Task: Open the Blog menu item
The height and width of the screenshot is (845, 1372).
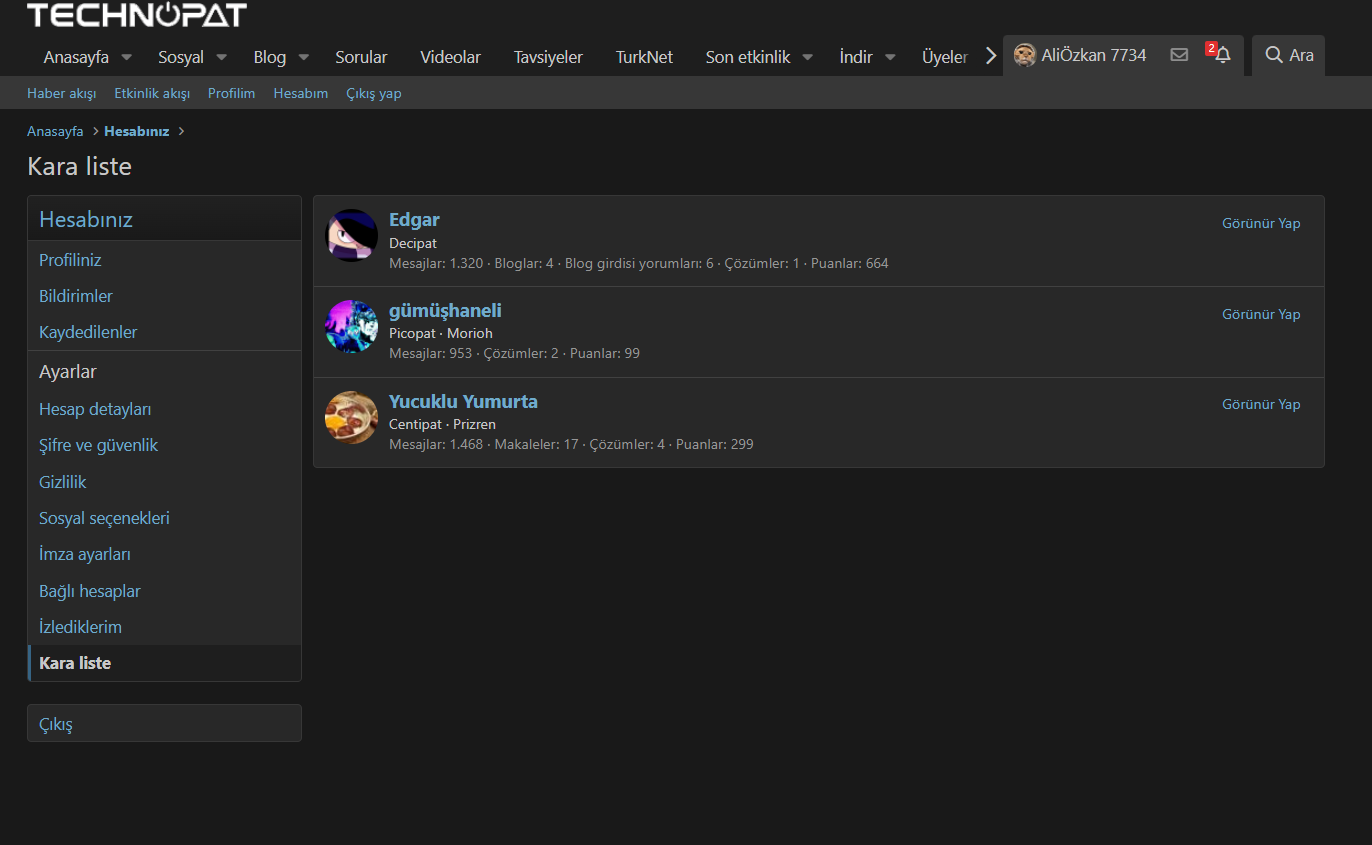Action: tap(270, 57)
